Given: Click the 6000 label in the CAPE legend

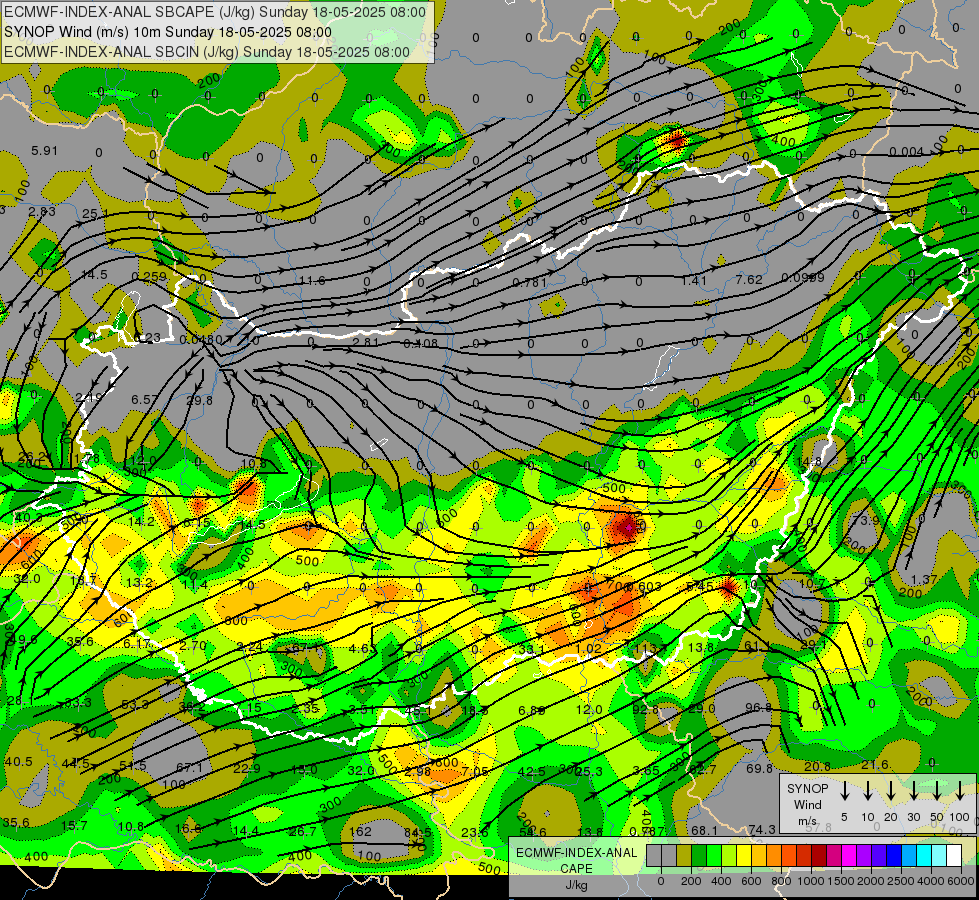Looking at the screenshot, I should click(961, 881).
